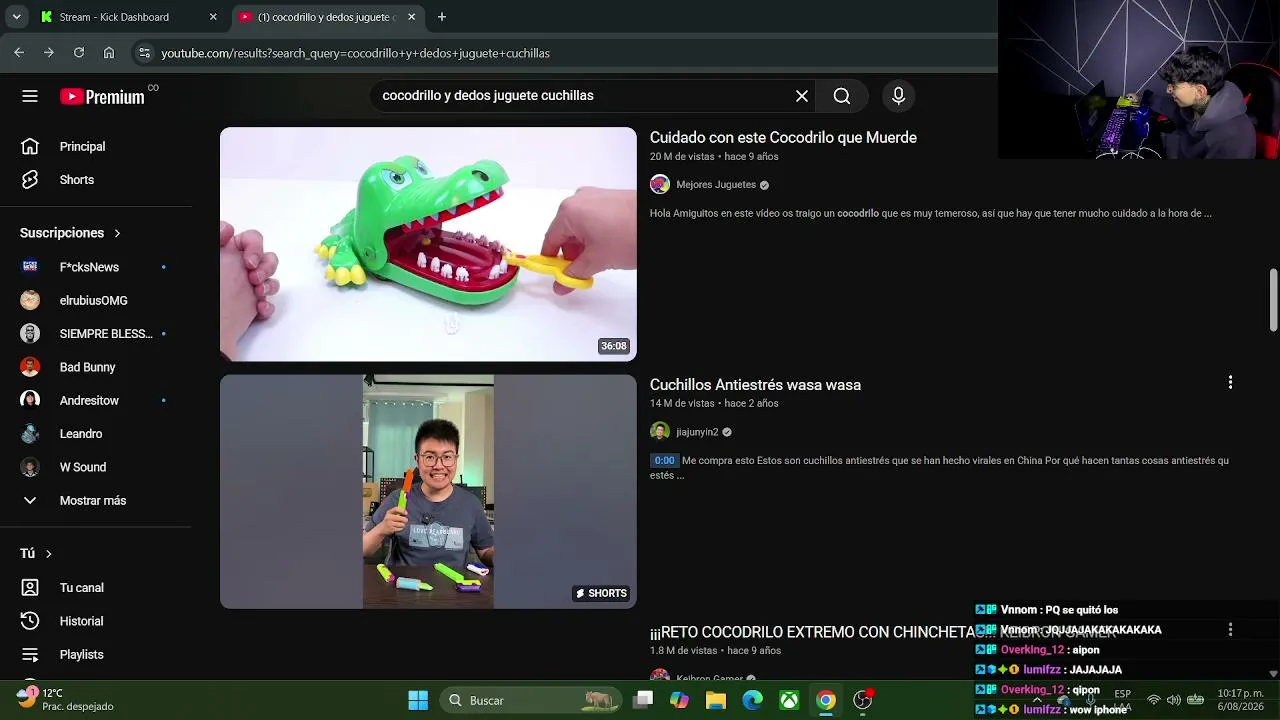Viewport: 1280px width, 720px height.
Task: Expand the Tú section
Action: coord(36,554)
